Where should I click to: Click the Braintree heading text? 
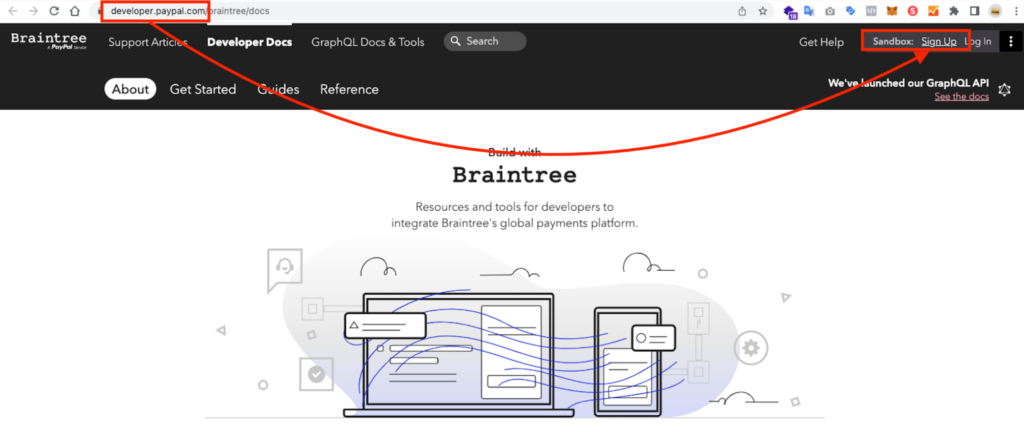pyautogui.click(x=515, y=175)
